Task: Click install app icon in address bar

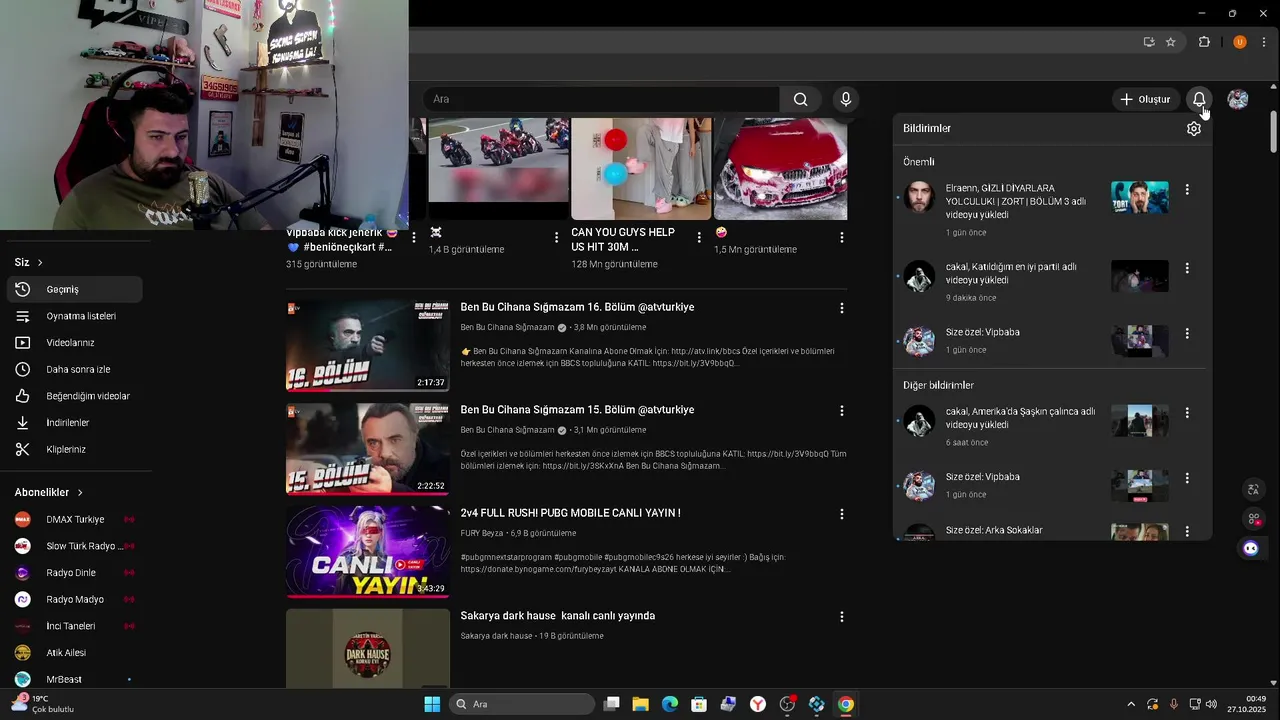Action: click(1149, 42)
